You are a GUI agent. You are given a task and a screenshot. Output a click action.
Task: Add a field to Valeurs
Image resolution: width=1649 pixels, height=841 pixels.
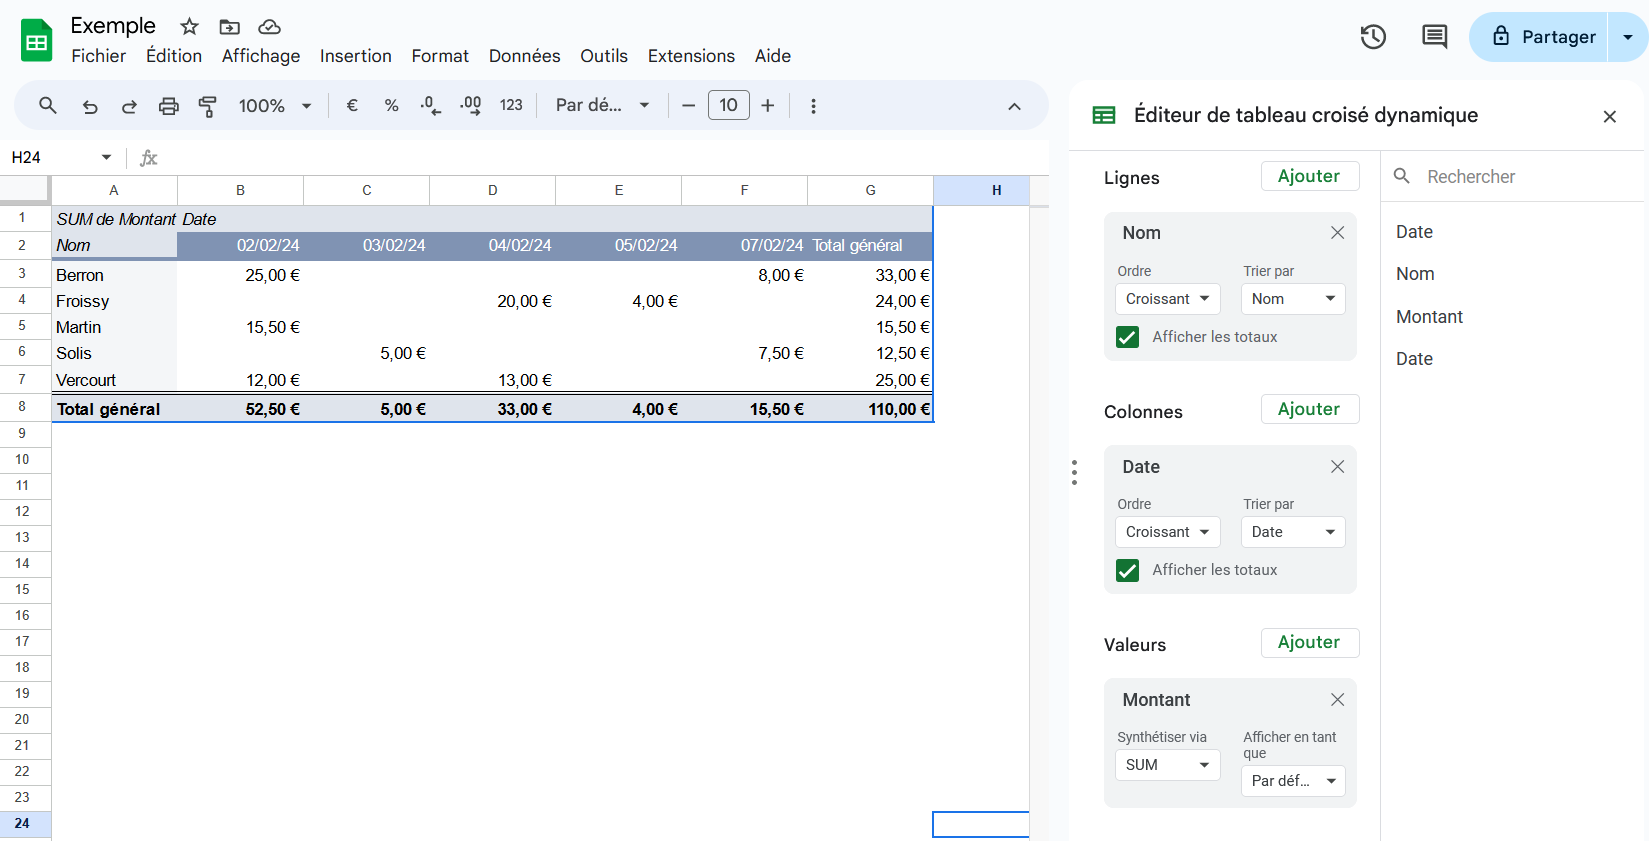point(1309,642)
